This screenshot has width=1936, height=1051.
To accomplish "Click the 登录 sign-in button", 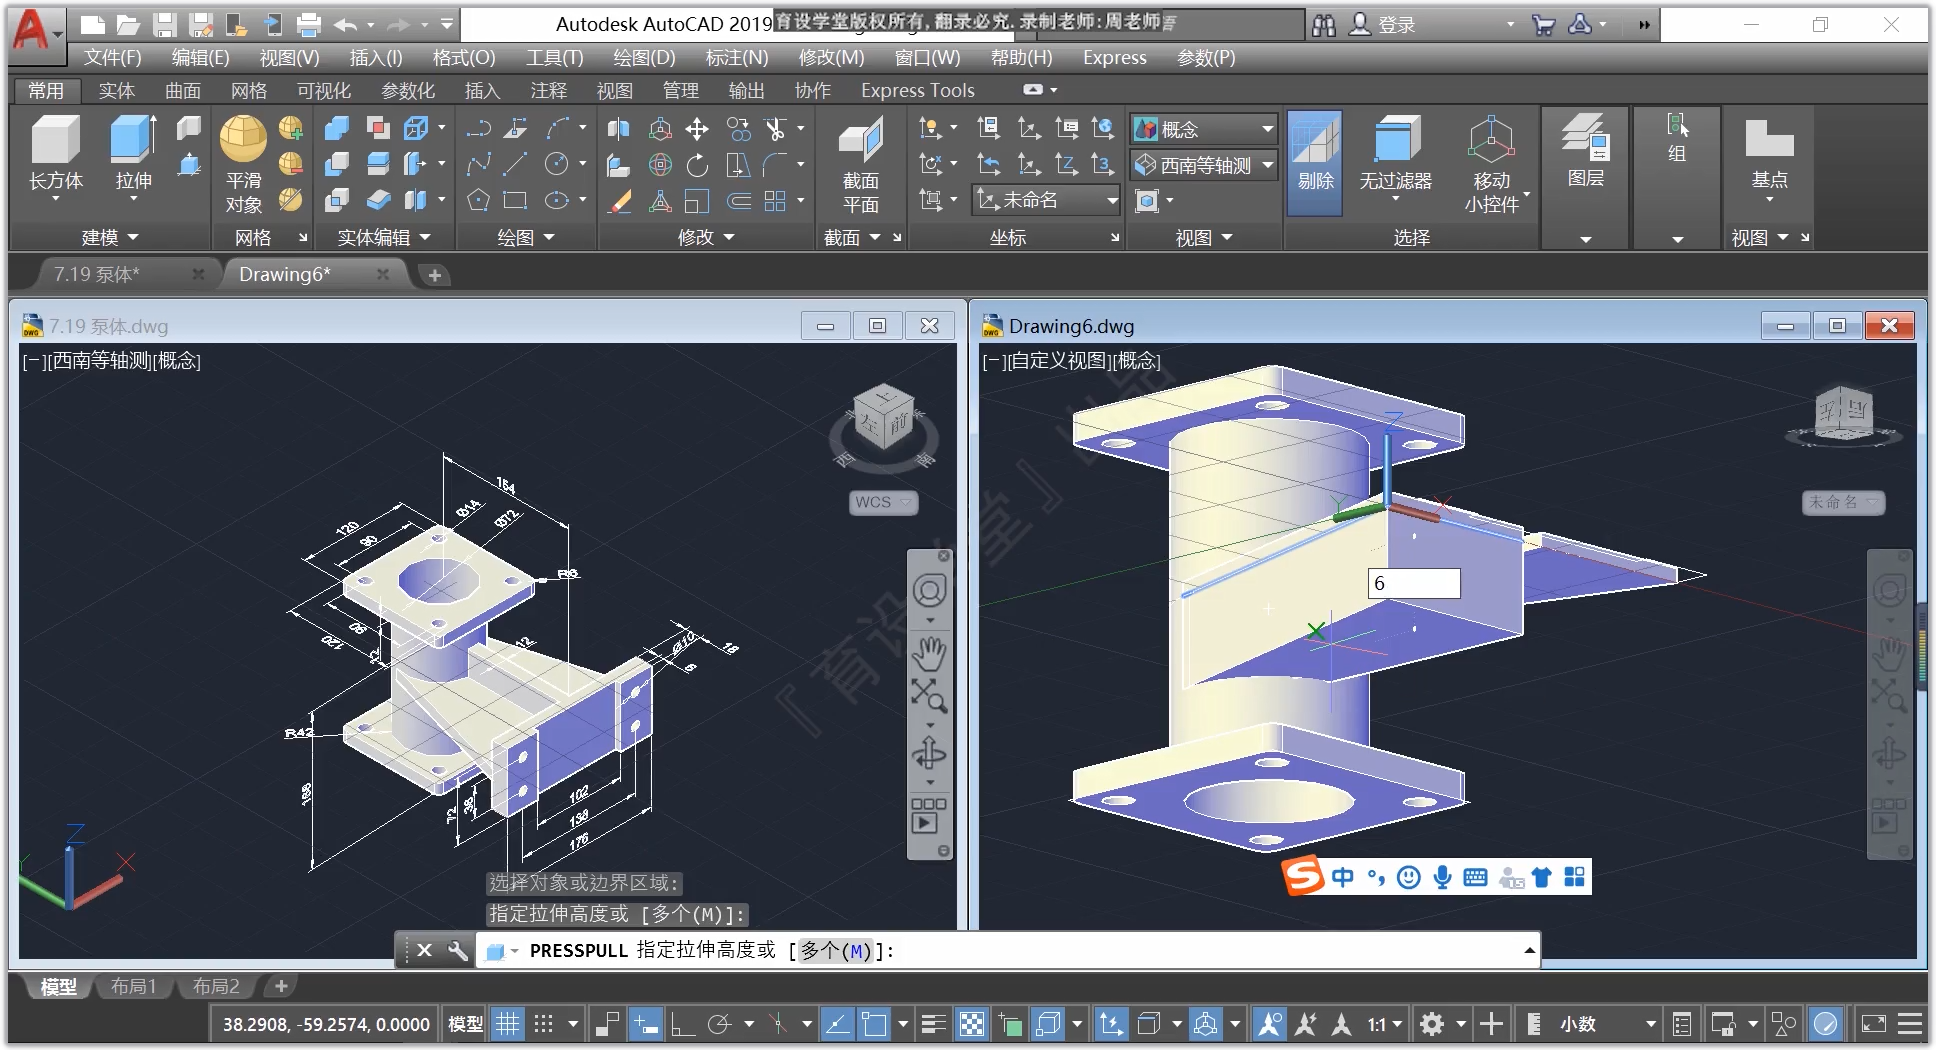I will click(1382, 25).
